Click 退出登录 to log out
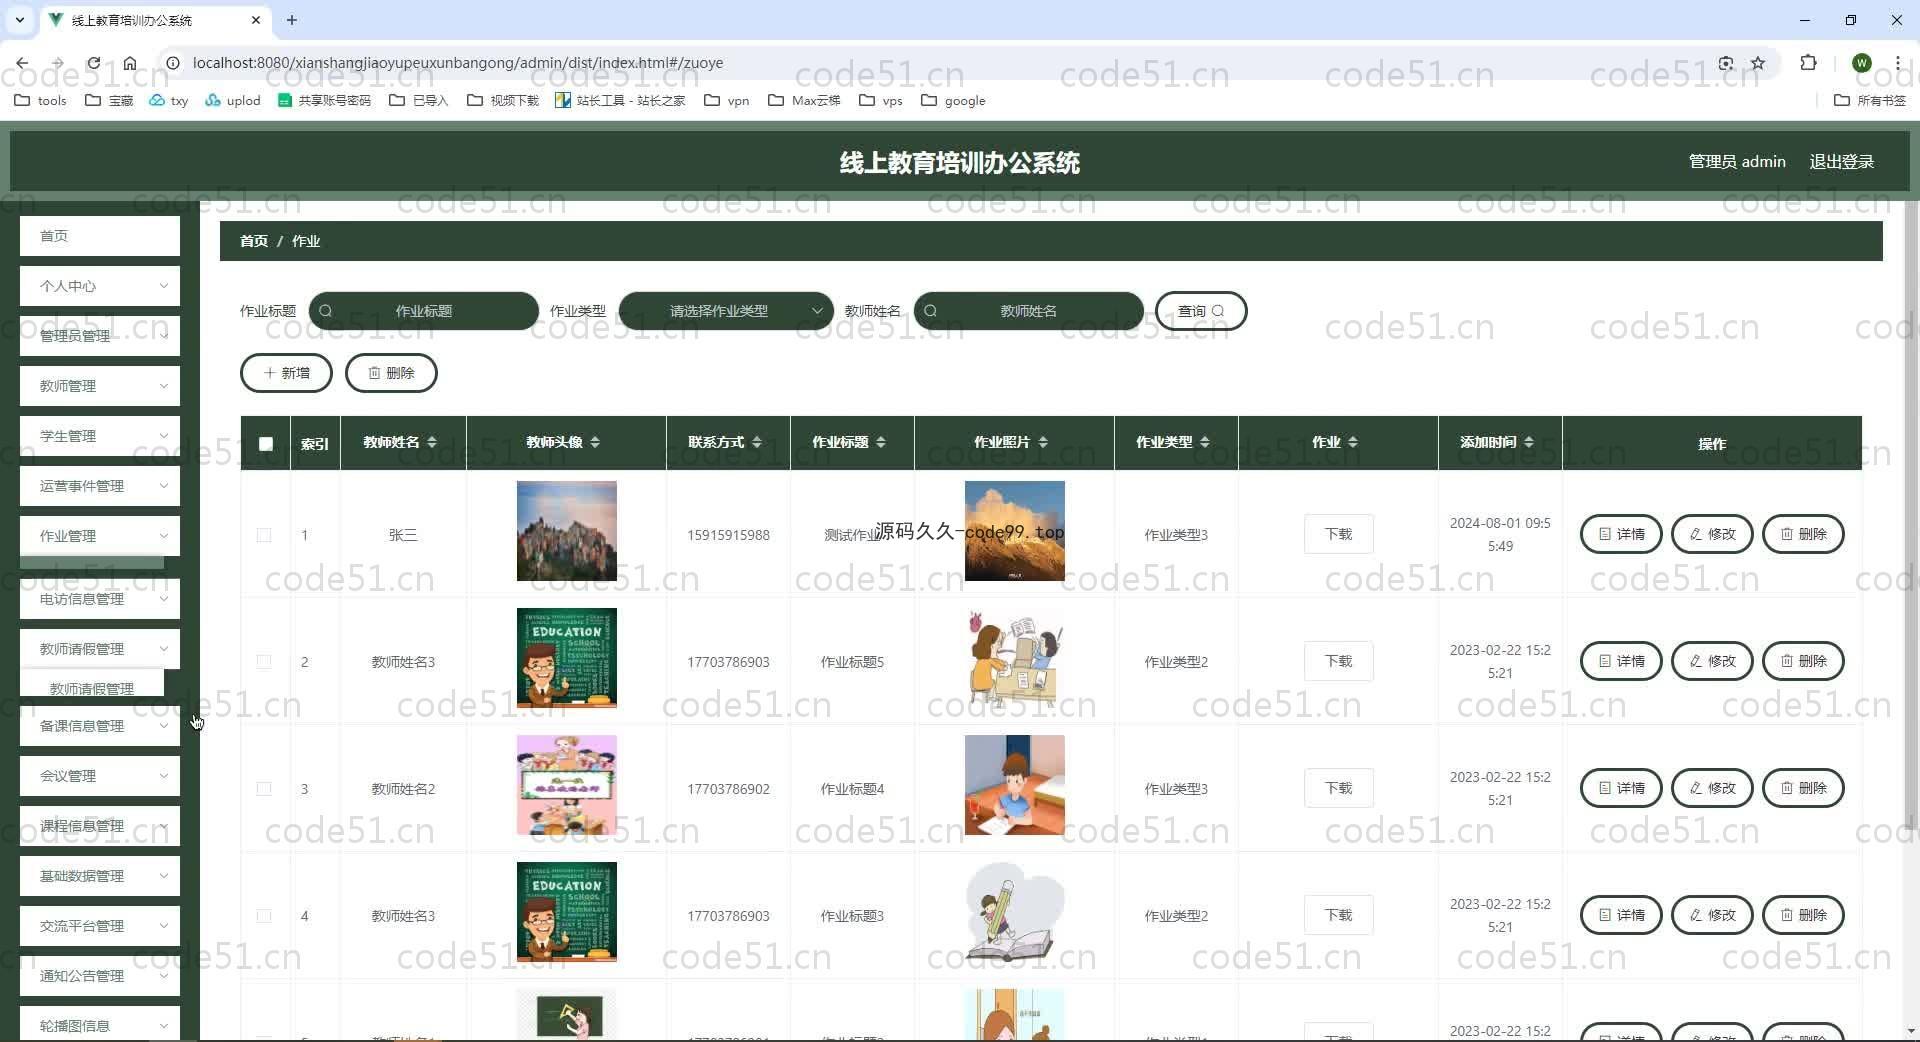 (x=1841, y=162)
